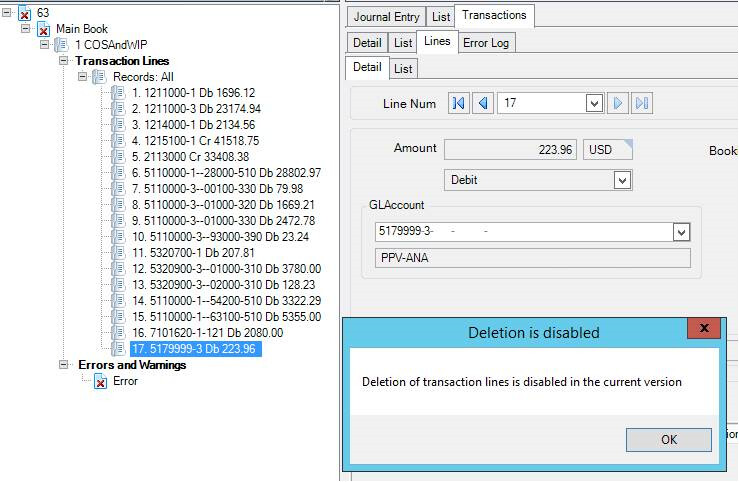Screen dimensions: 739x482
Task: Open the List tab beside Lines tab
Action: click(x=403, y=43)
